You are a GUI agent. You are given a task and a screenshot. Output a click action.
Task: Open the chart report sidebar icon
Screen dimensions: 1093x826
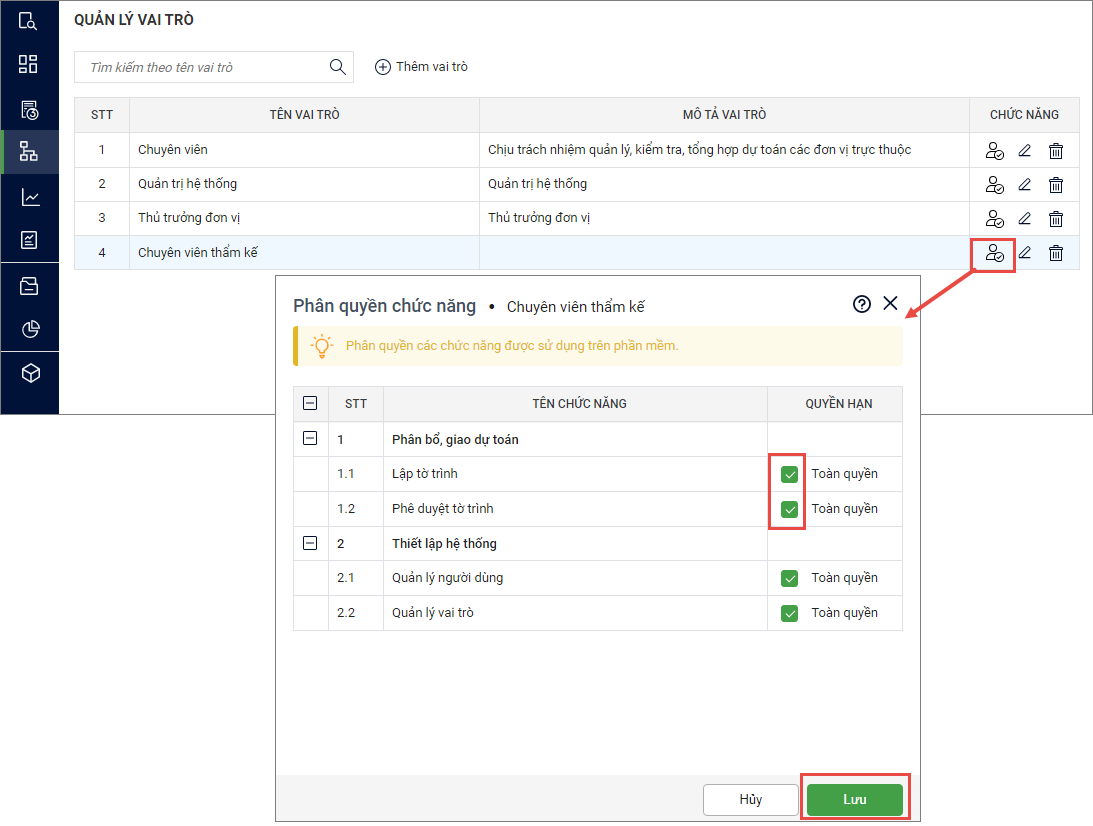[x=30, y=197]
